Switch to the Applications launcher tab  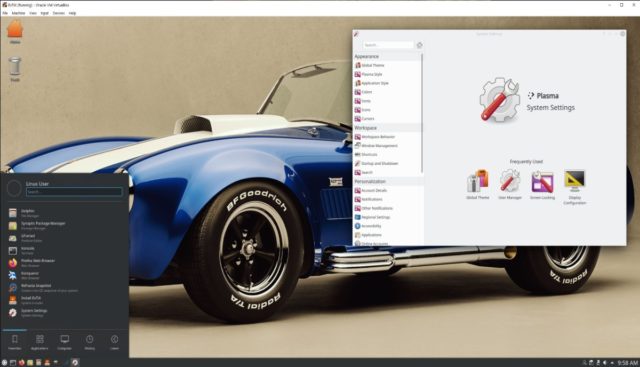(40, 342)
